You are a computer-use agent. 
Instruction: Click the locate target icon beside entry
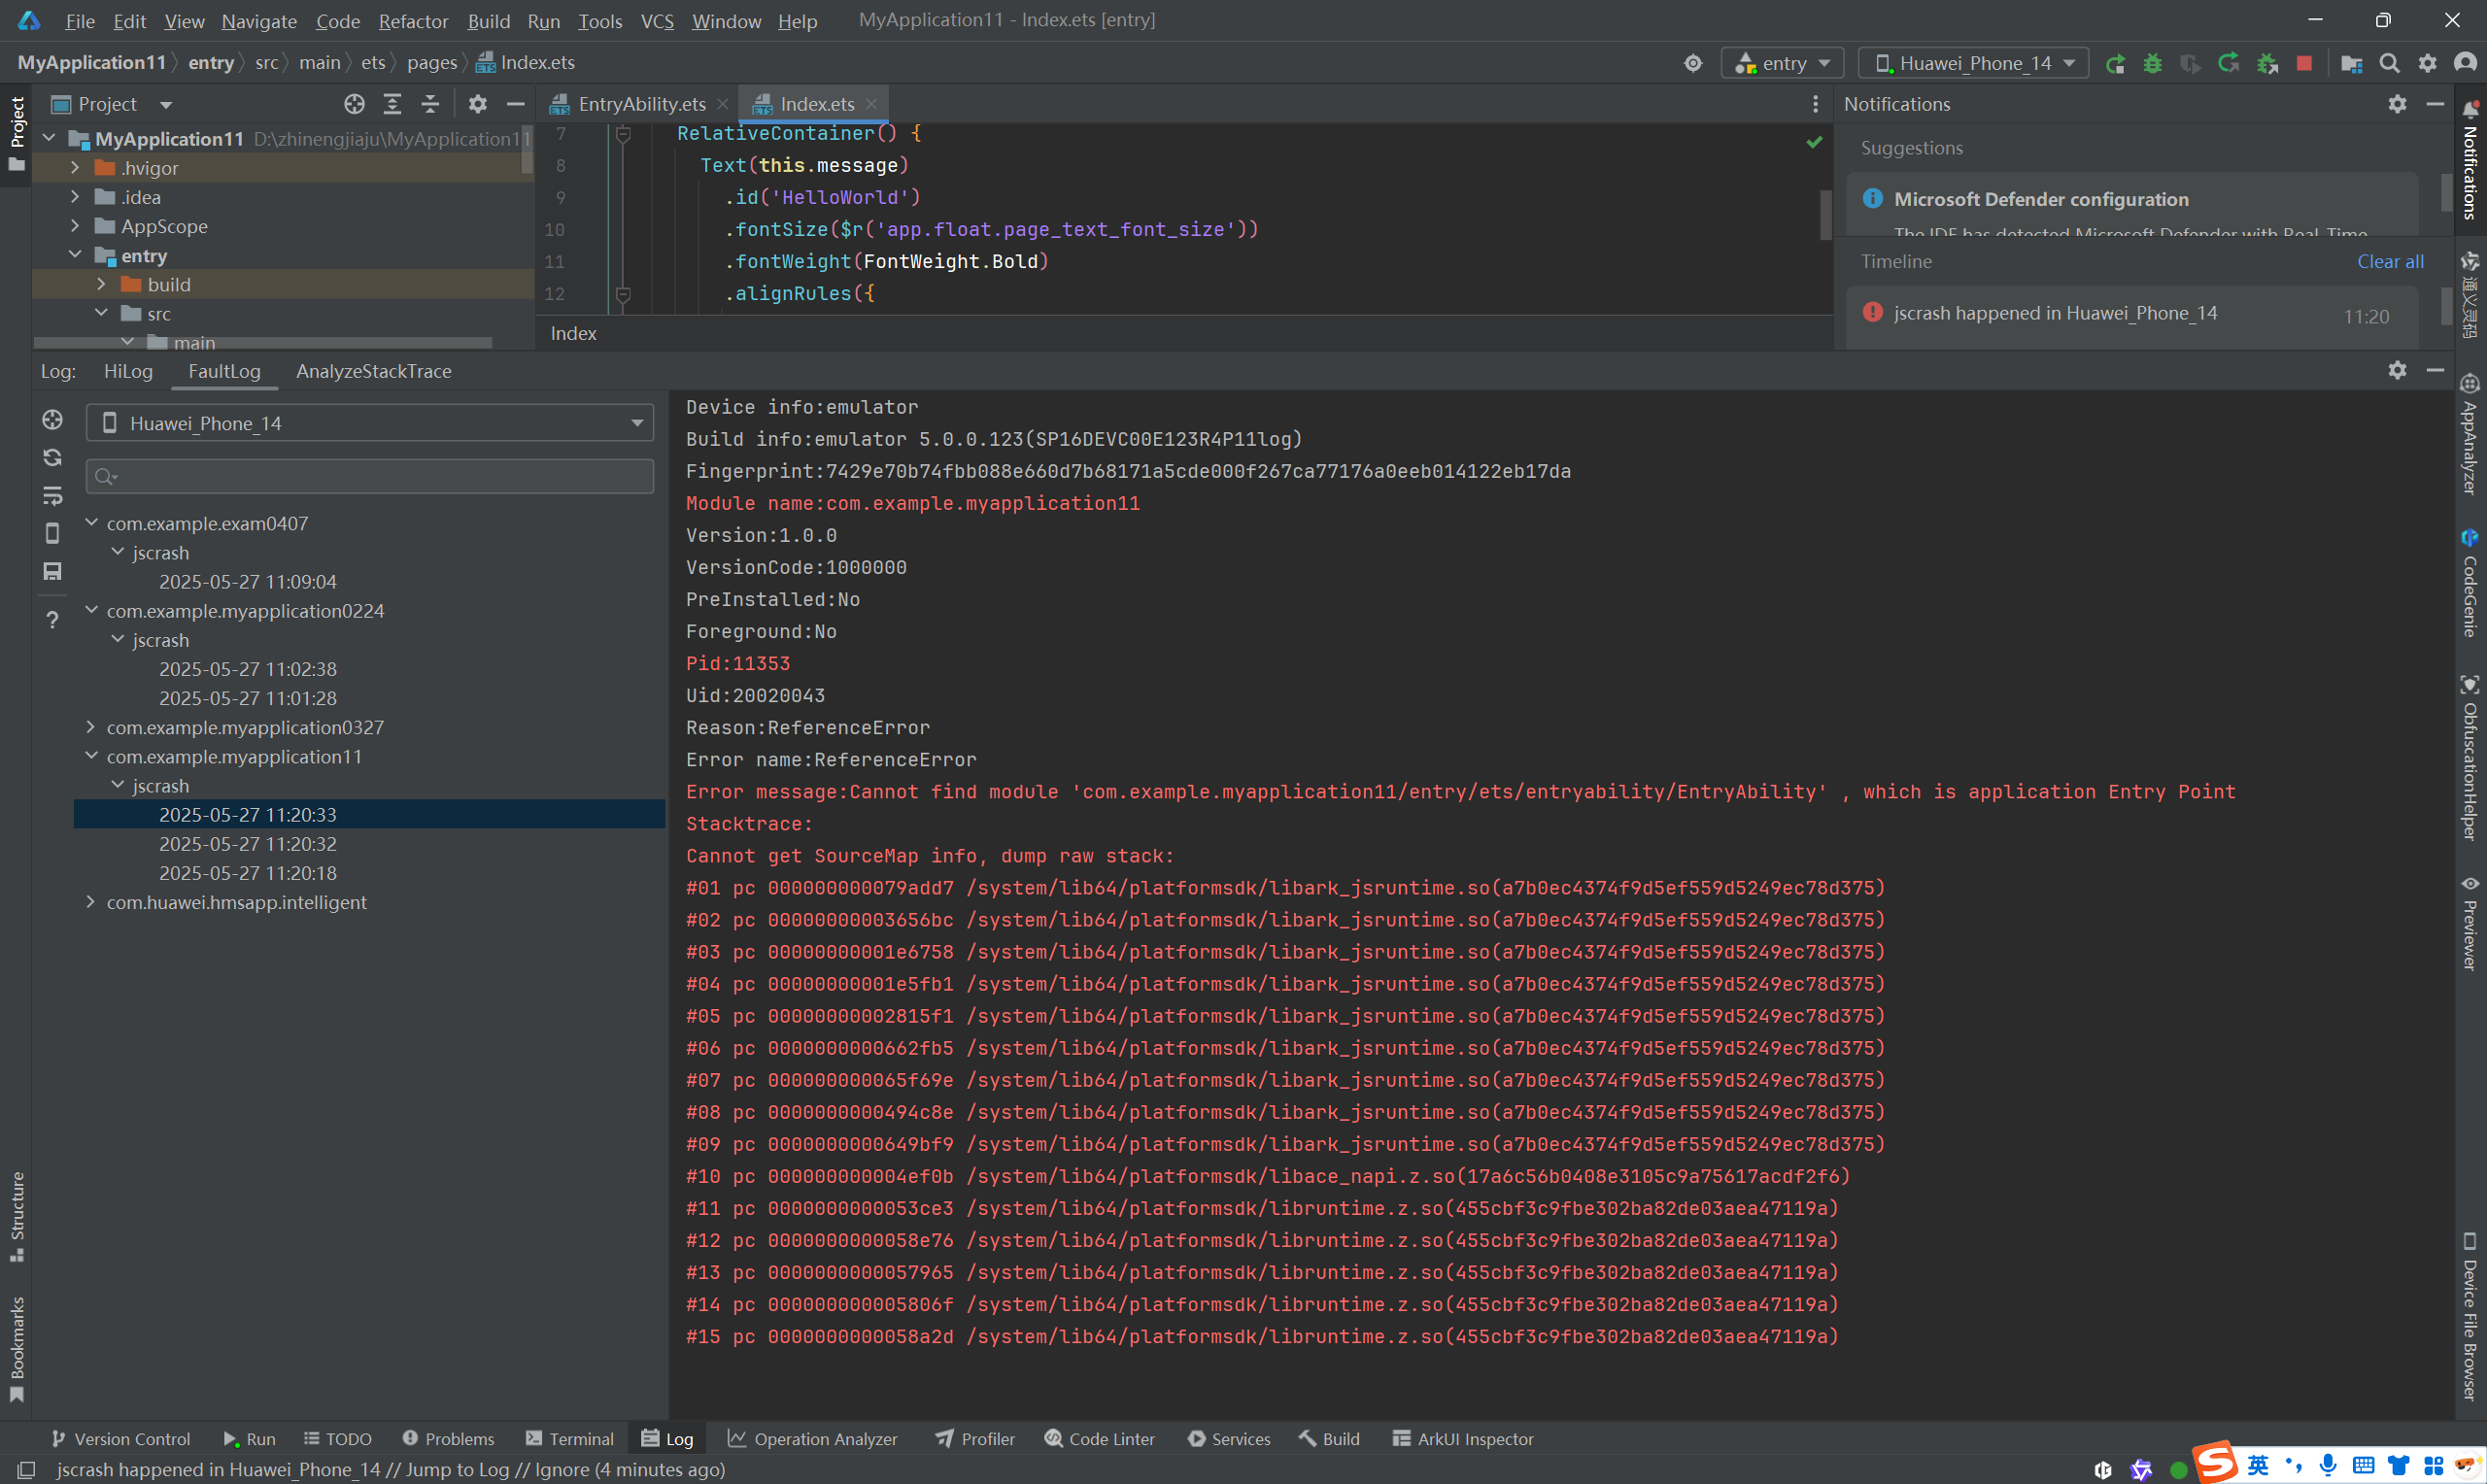[x=1692, y=63]
